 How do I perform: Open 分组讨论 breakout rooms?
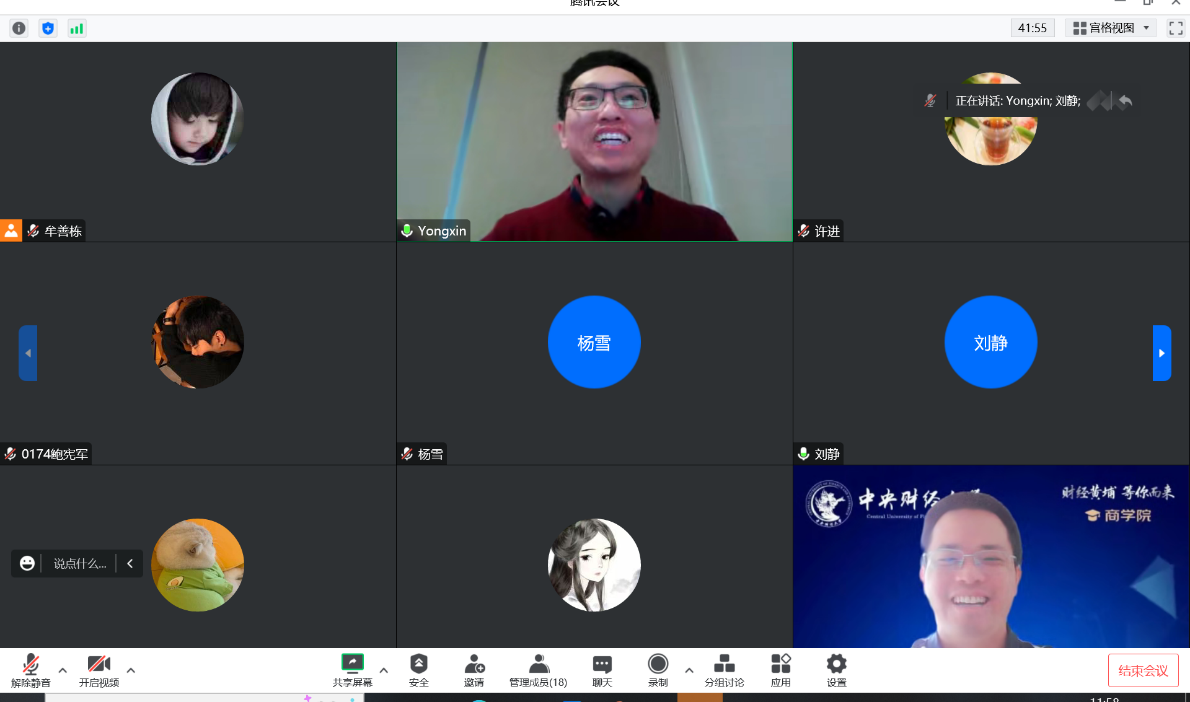[x=724, y=669]
